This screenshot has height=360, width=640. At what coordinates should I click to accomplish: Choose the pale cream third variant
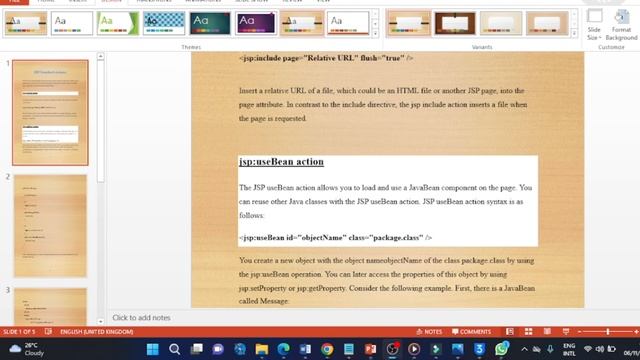[x=501, y=23]
